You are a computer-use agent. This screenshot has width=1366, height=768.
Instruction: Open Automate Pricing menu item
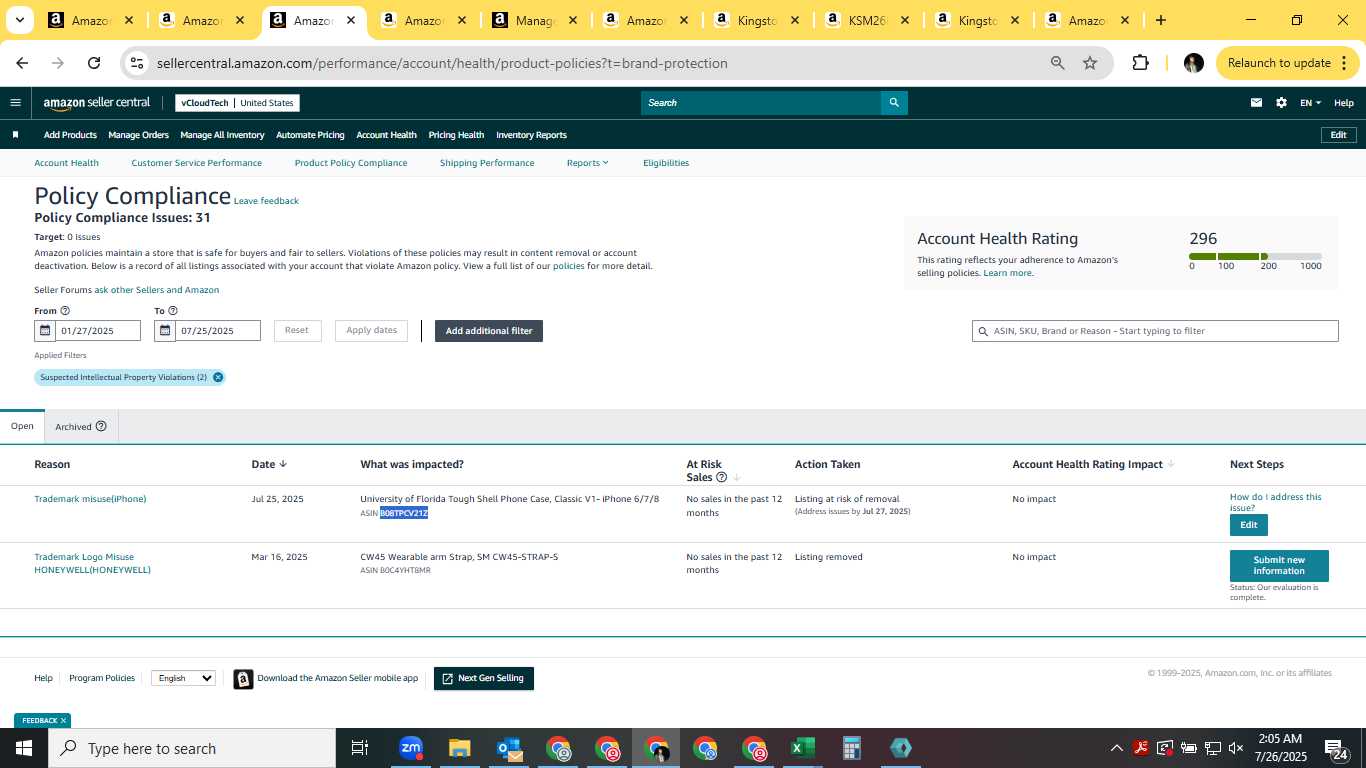click(x=310, y=135)
